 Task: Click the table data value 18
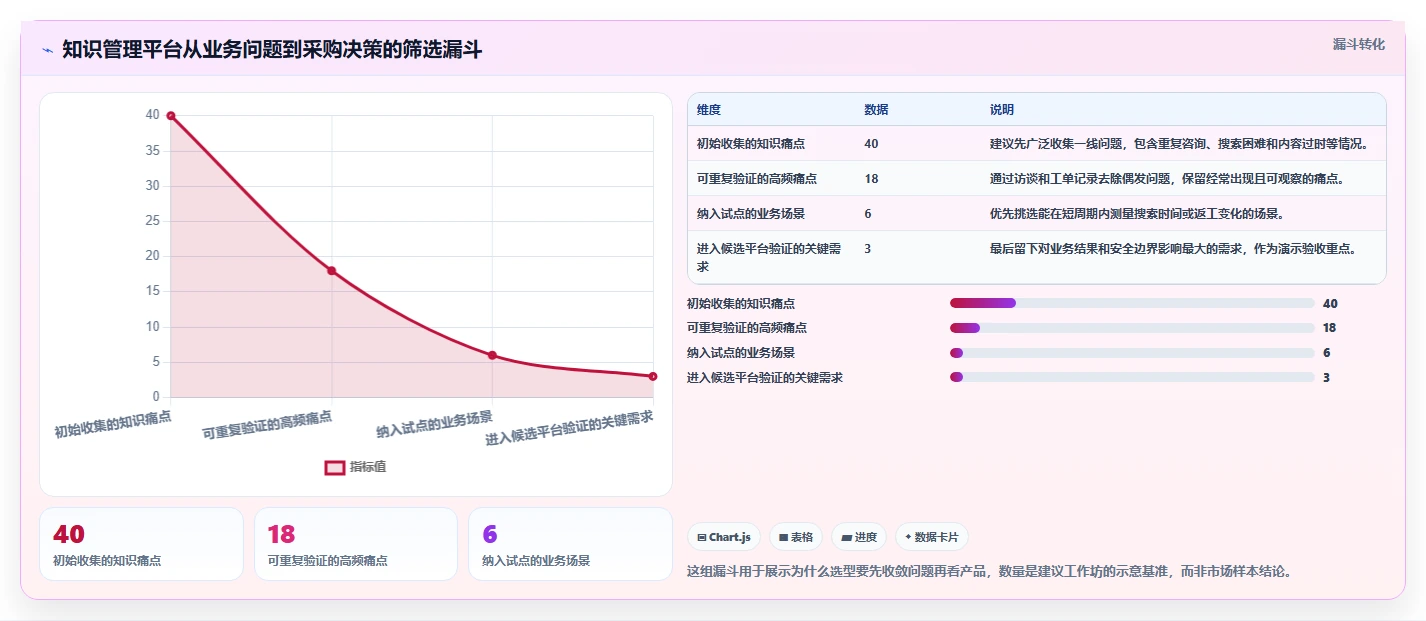870,179
